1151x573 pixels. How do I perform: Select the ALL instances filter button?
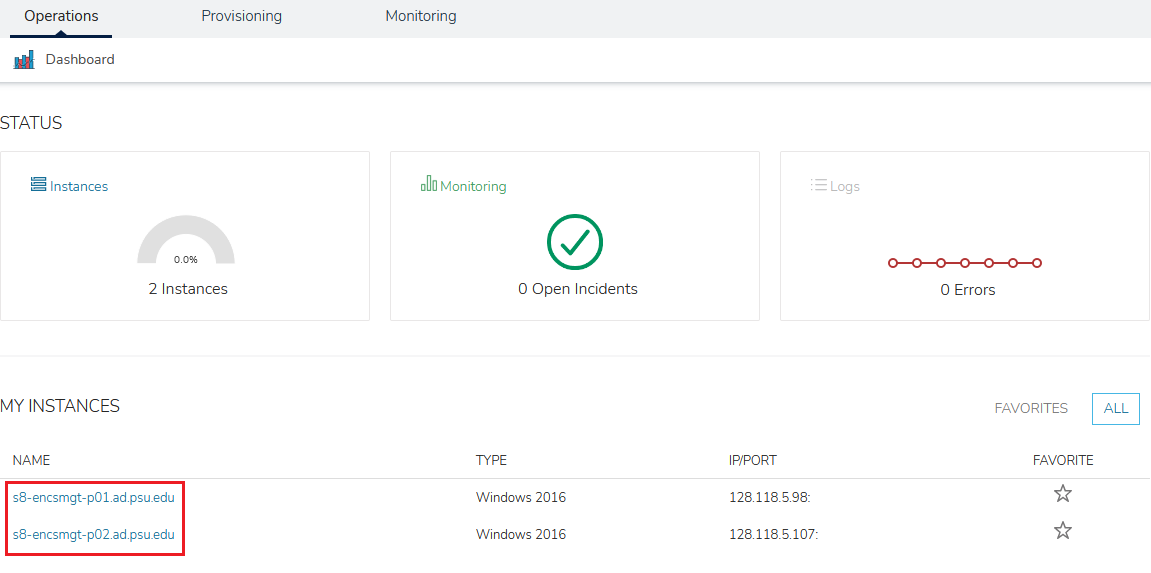point(1116,408)
